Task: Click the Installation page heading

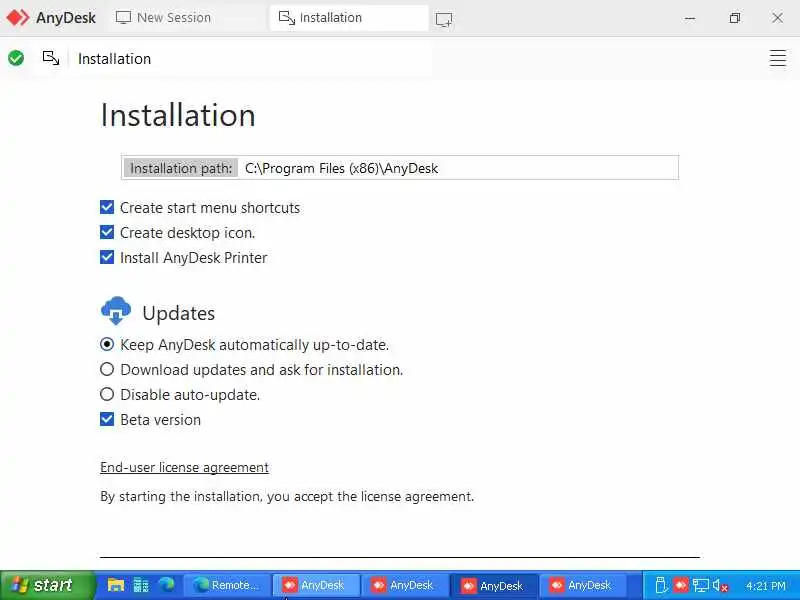Action: pos(178,115)
